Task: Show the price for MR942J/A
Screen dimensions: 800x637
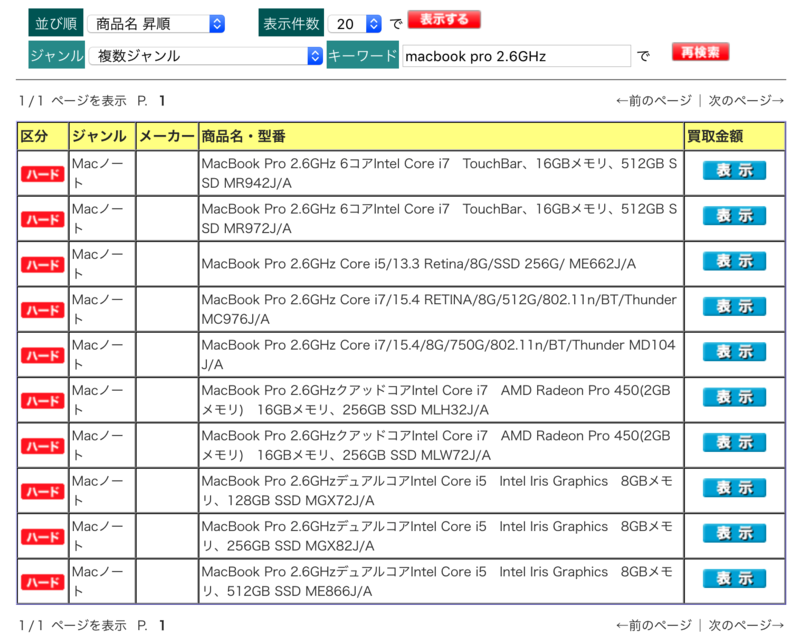Action: [x=734, y=170]
